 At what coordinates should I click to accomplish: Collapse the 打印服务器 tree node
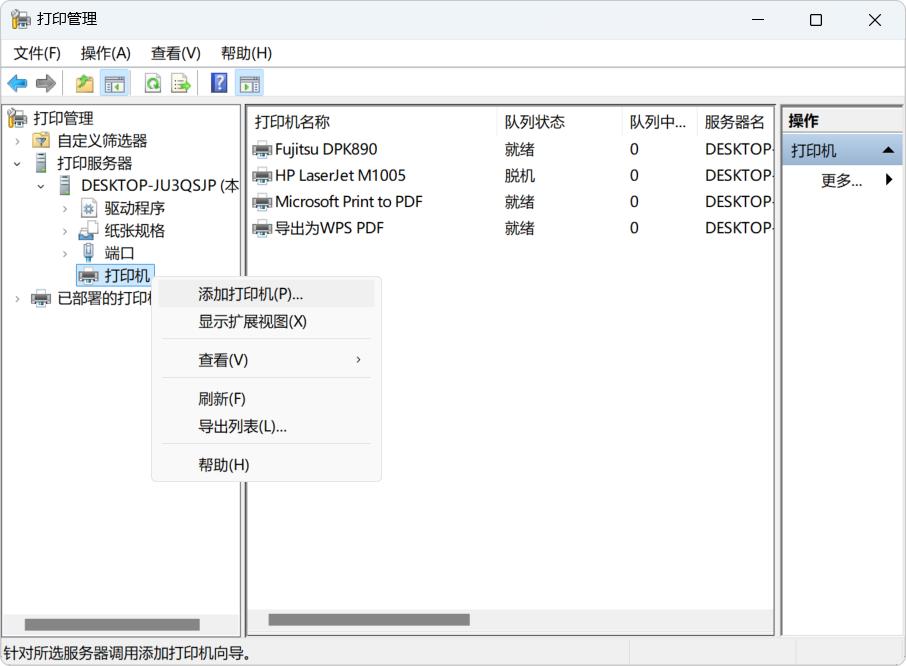coord(17,163)
